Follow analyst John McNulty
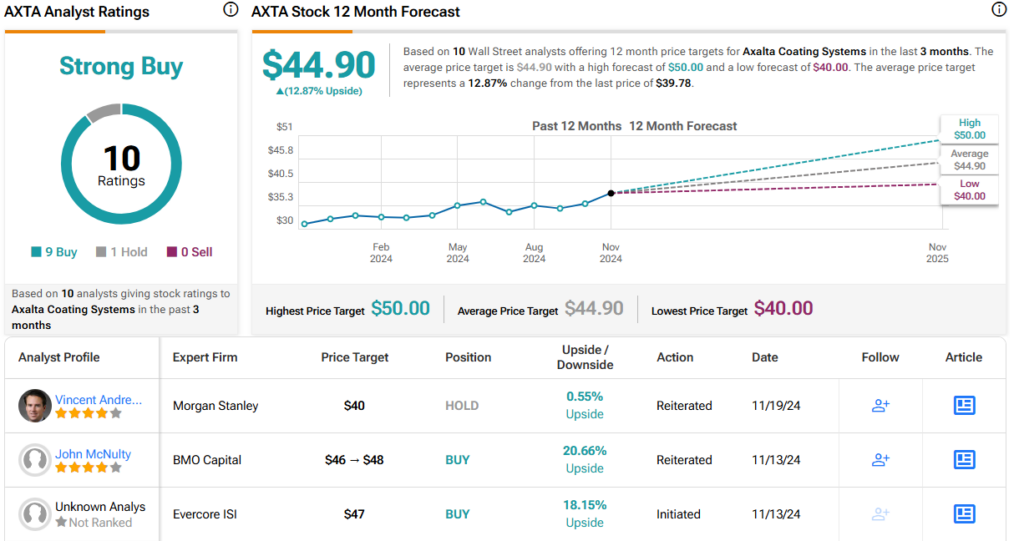Screen dimensions: 1024x541 pyautogui.click(x=880, y=460)
